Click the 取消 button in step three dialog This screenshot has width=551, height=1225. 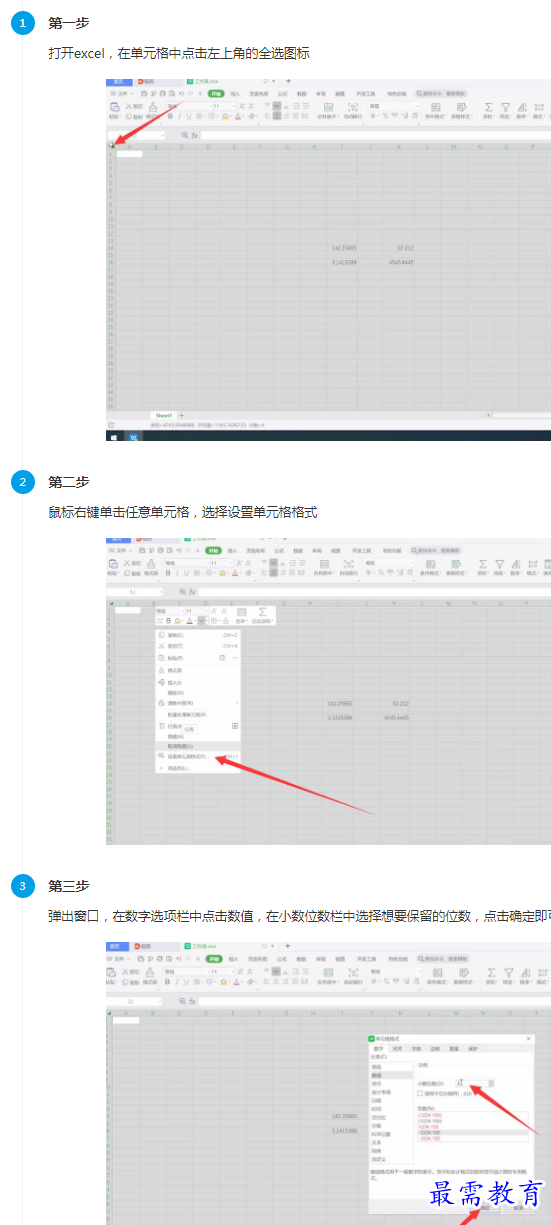[518, 1207]
